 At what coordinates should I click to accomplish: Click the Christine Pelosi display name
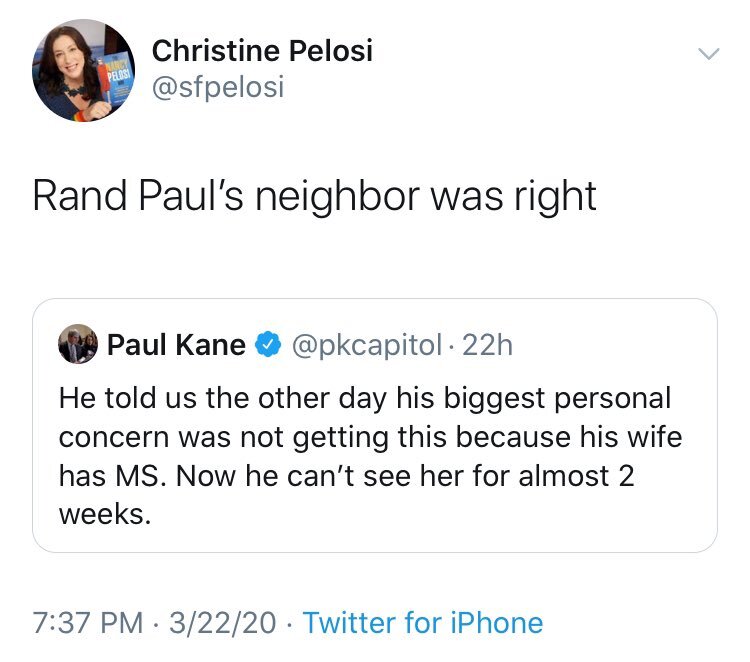tap(262, 50)
